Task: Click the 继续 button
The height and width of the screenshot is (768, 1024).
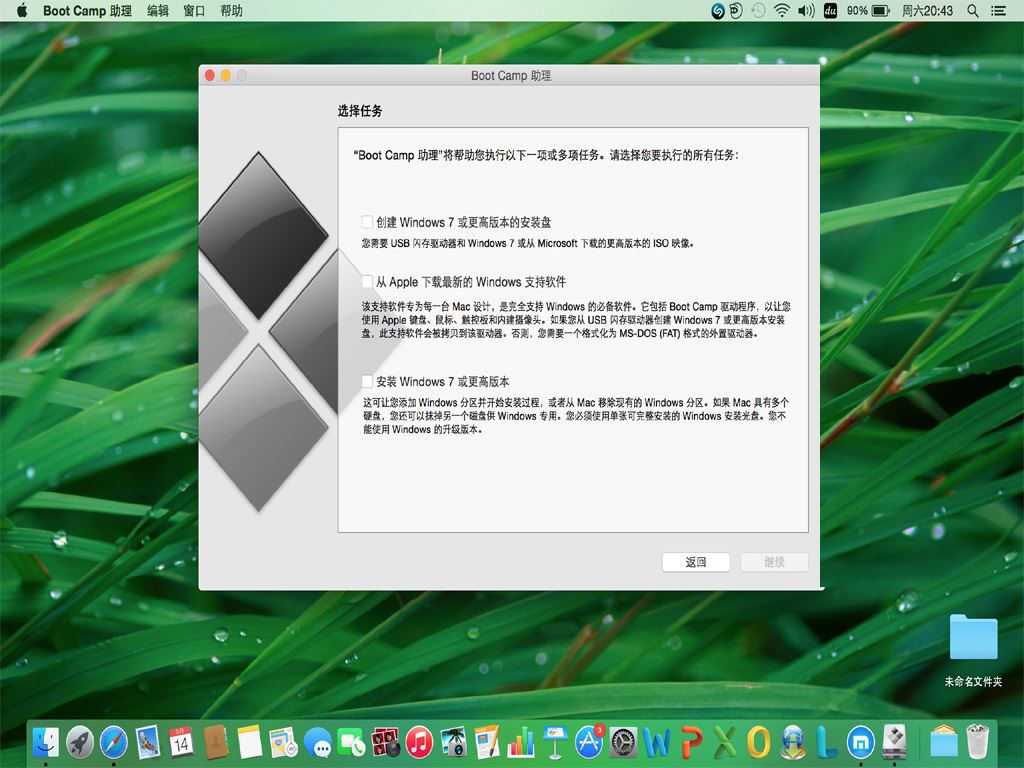Action: (775, 562)
